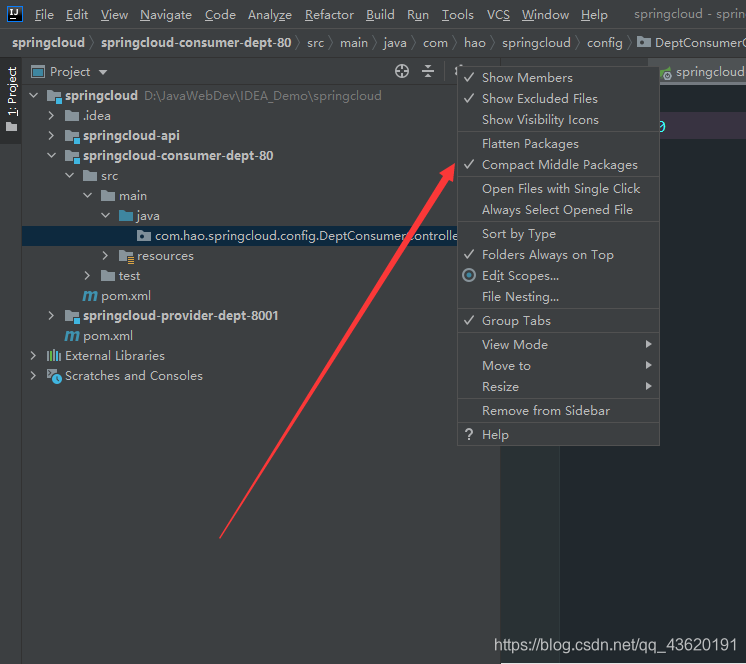The width and height of the screenshot is (746, 664).
Task: Click the External Libraries icon
Action: coord(54,356)
